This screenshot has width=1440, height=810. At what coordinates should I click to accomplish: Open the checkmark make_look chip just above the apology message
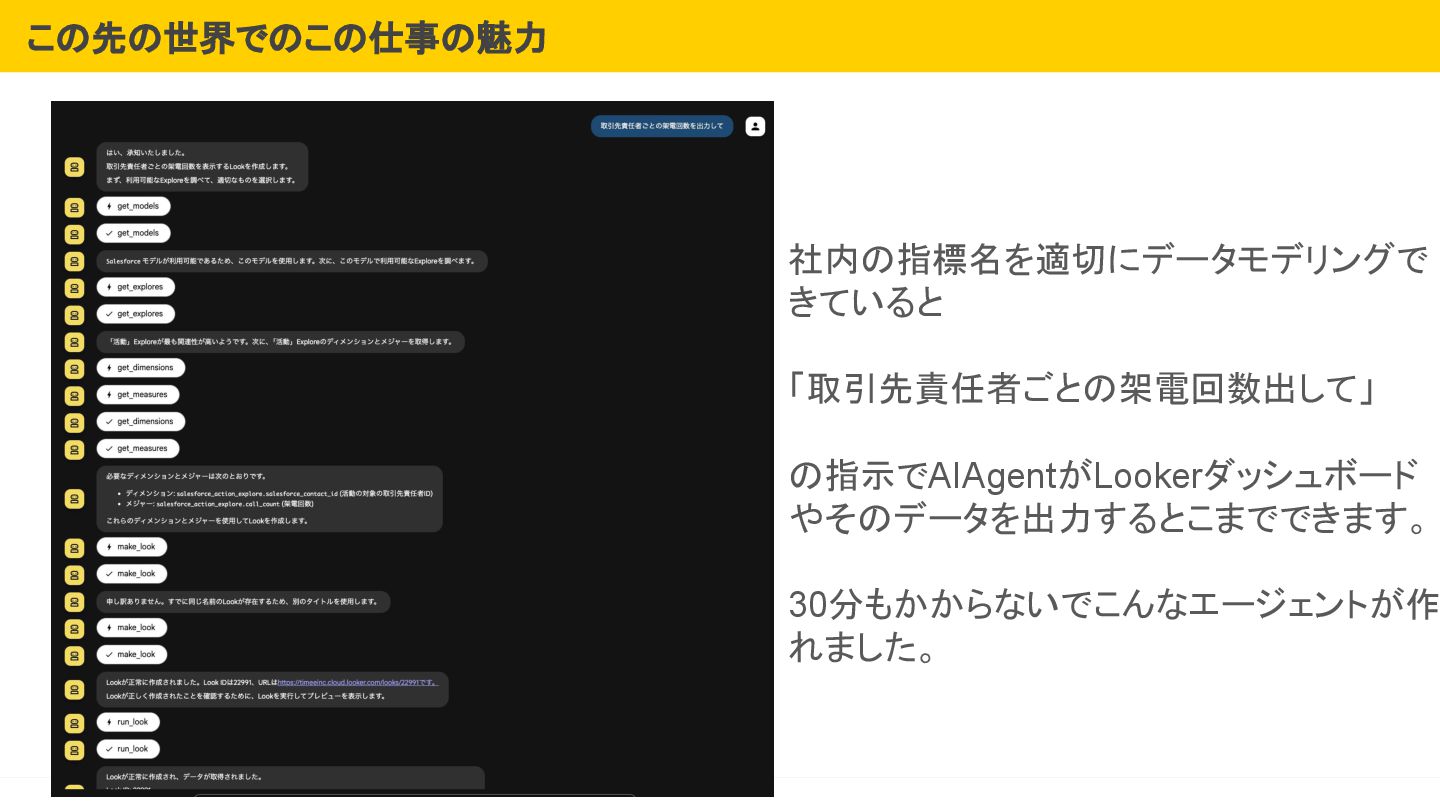[132, 574]
